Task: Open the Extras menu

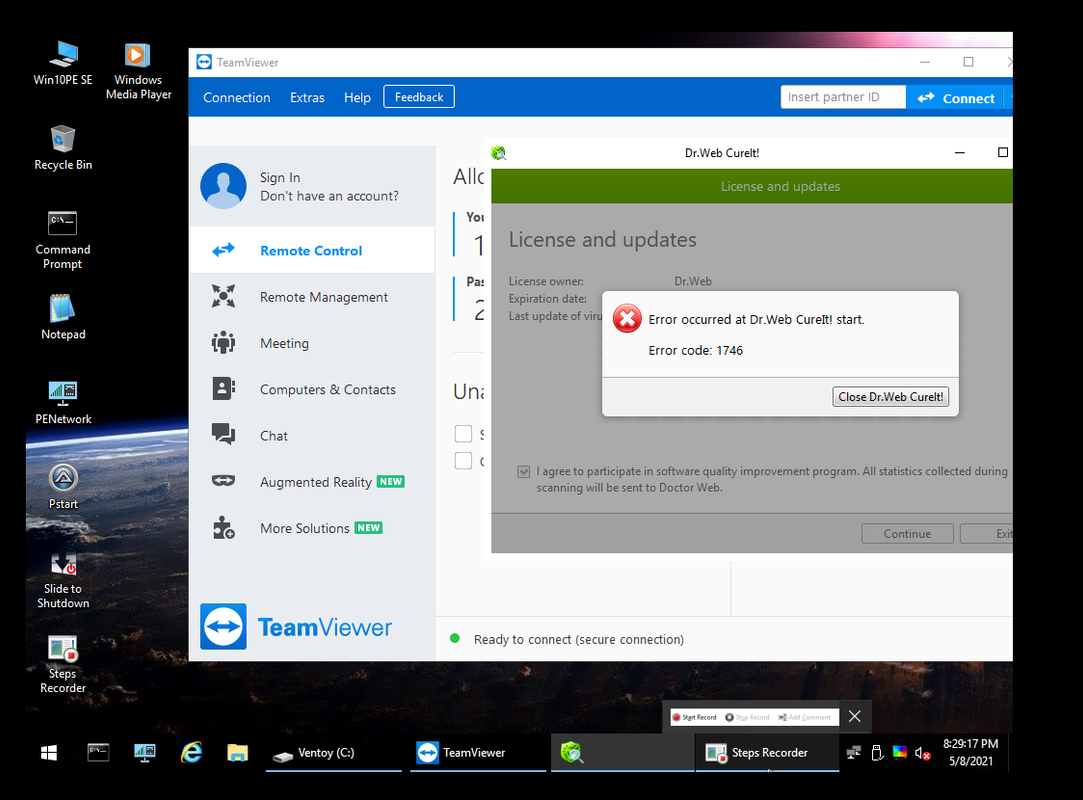Action: 307,97
